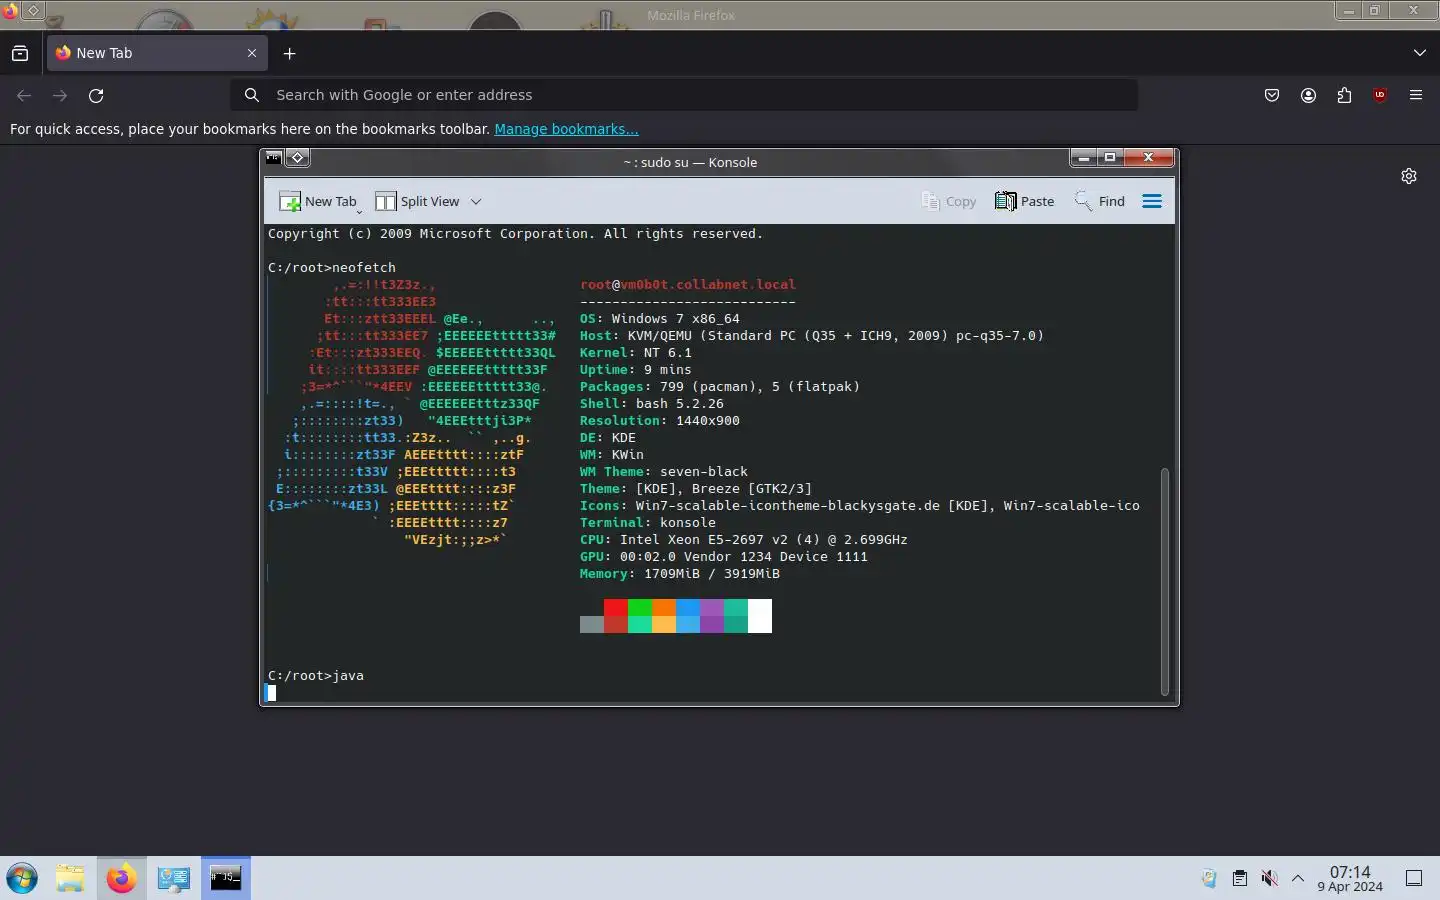Image resolution: width=1440 pixels, height=900 pixels.
Task: Toggle the Firefox window on-all-desktops pin
Action: [x=33, y=11]
